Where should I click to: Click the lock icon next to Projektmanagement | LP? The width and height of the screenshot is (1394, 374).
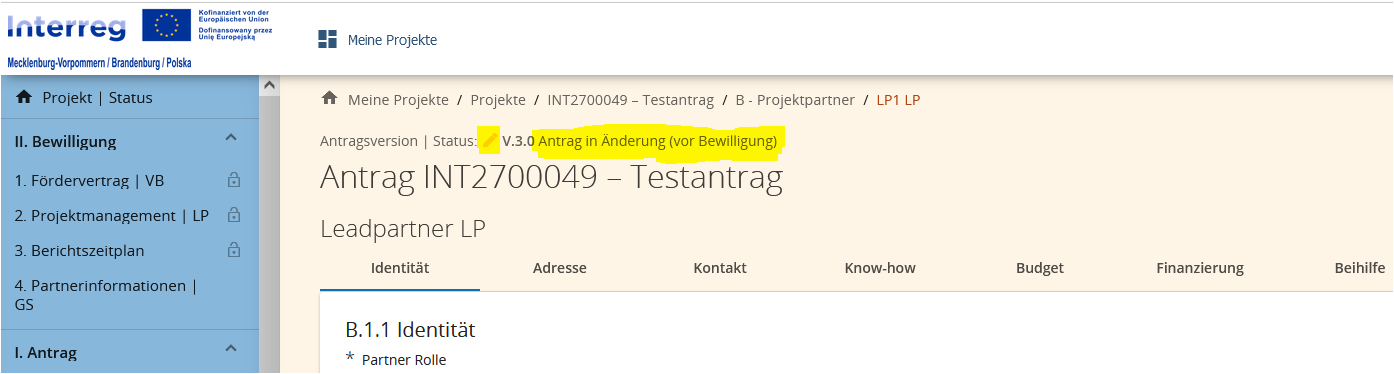(234, 215)
